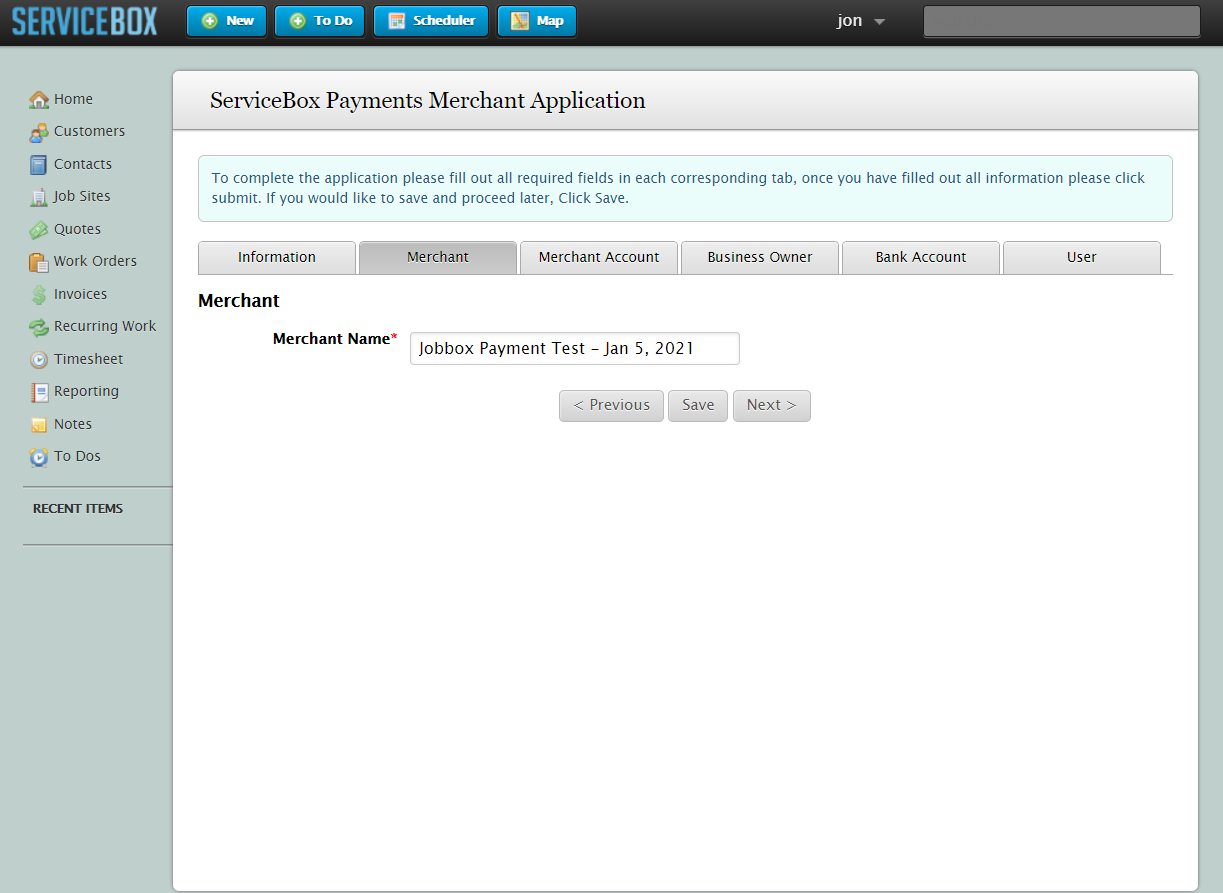The width and height of the screenshot is (1223, 893).
Task: Switch to the Bank Account tab
Action: coord(921,257)
